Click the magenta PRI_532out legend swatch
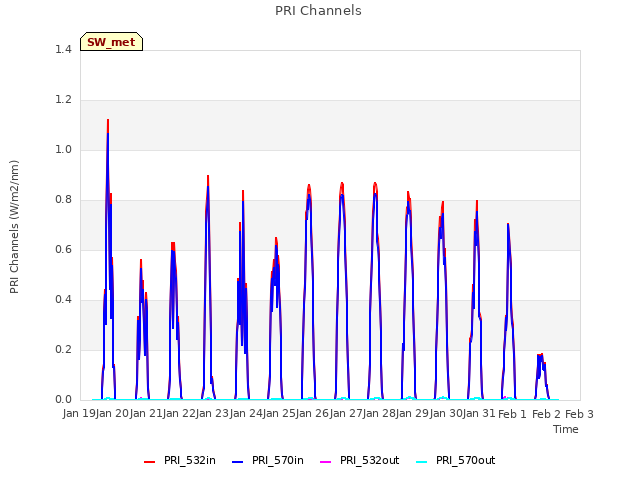640x480 pixels. click(325, 462)
